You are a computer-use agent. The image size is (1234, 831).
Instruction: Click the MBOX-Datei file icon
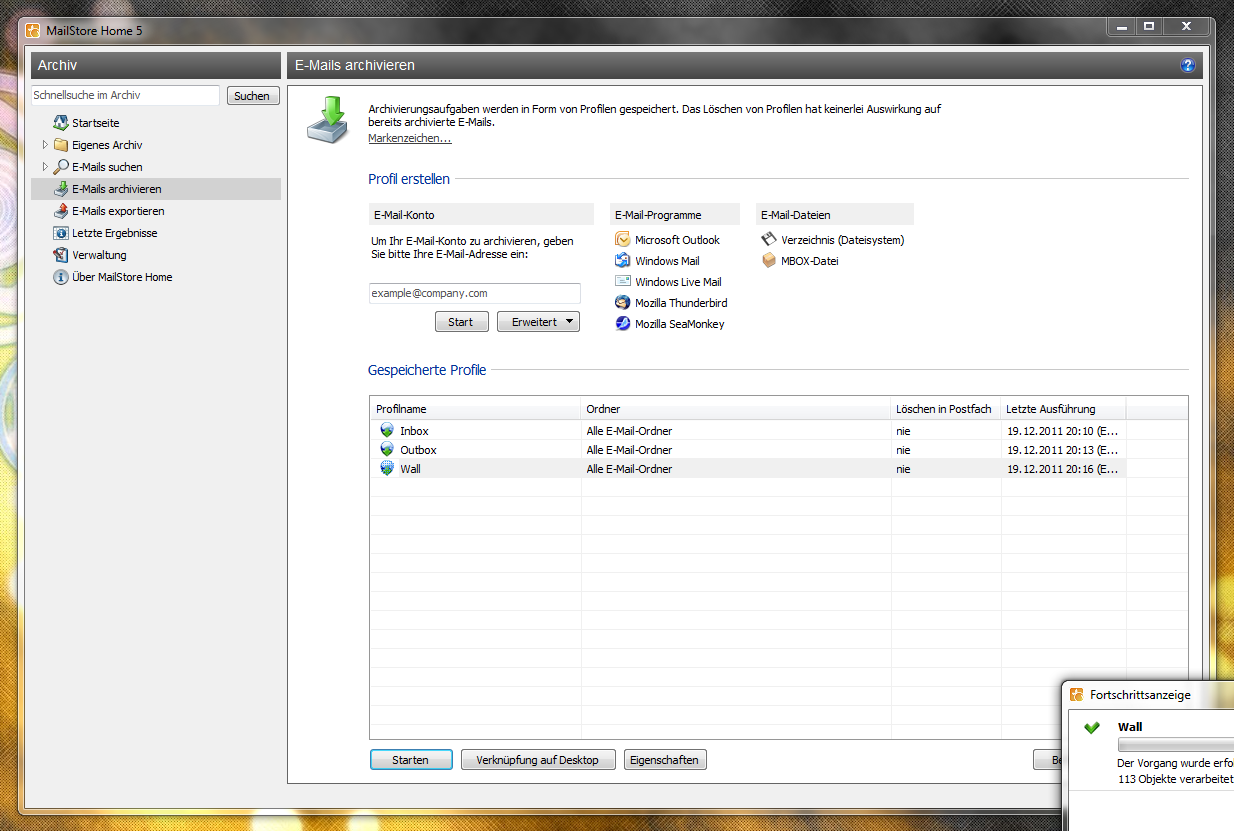(769, 261)
